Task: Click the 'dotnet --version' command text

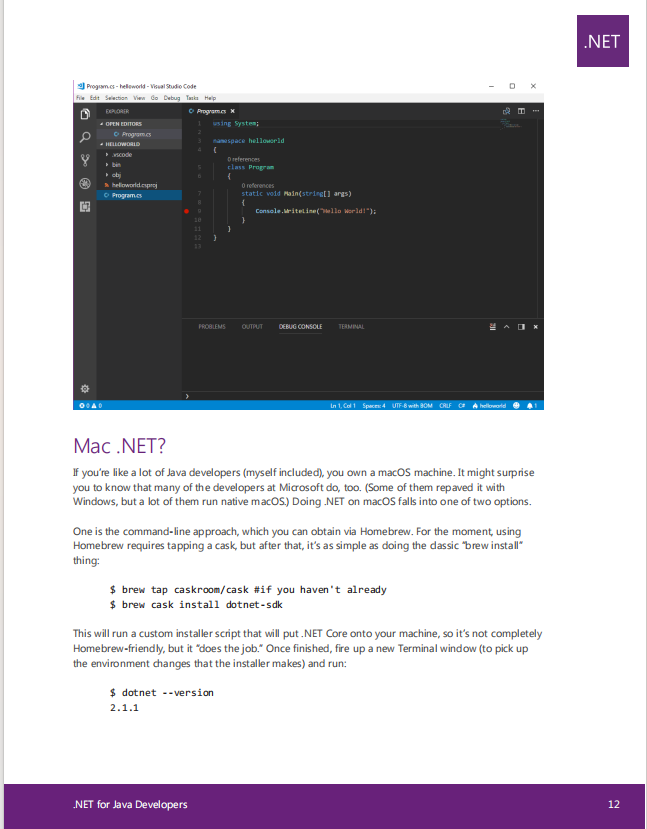Action: tap(168, 693)
